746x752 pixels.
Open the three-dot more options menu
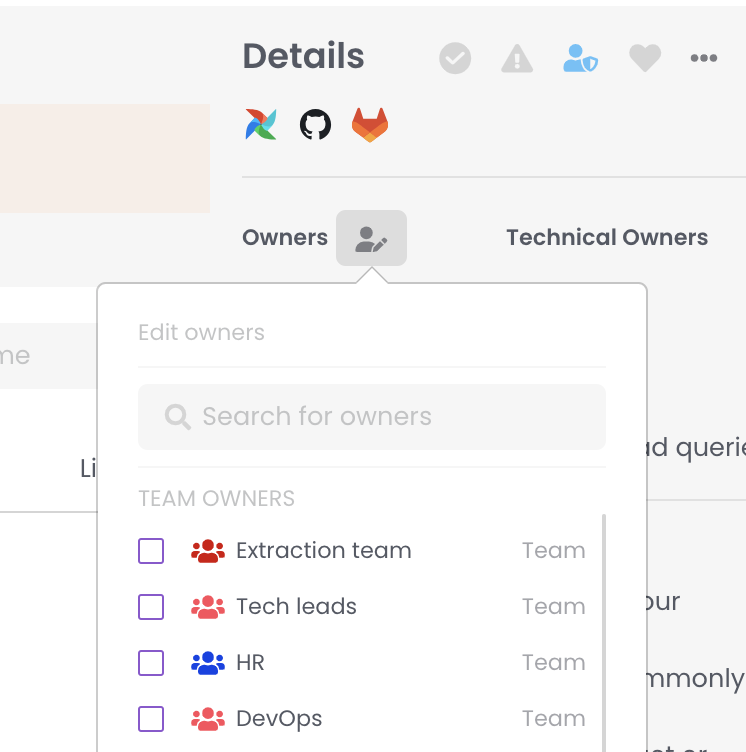pyautogui.click(x=704, y=59)
